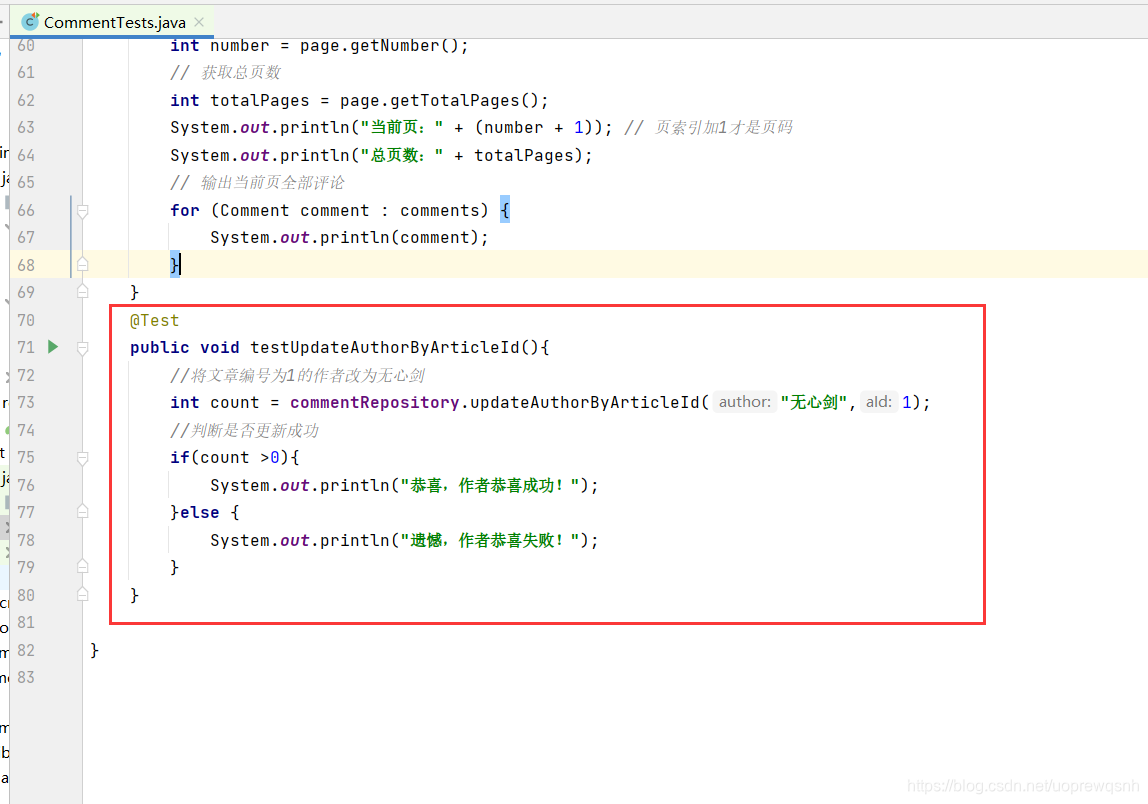This screenshot has height=804, width=1148.
Task: Click 'int count' declaration on line 73
Action: (x=215, y=402)
